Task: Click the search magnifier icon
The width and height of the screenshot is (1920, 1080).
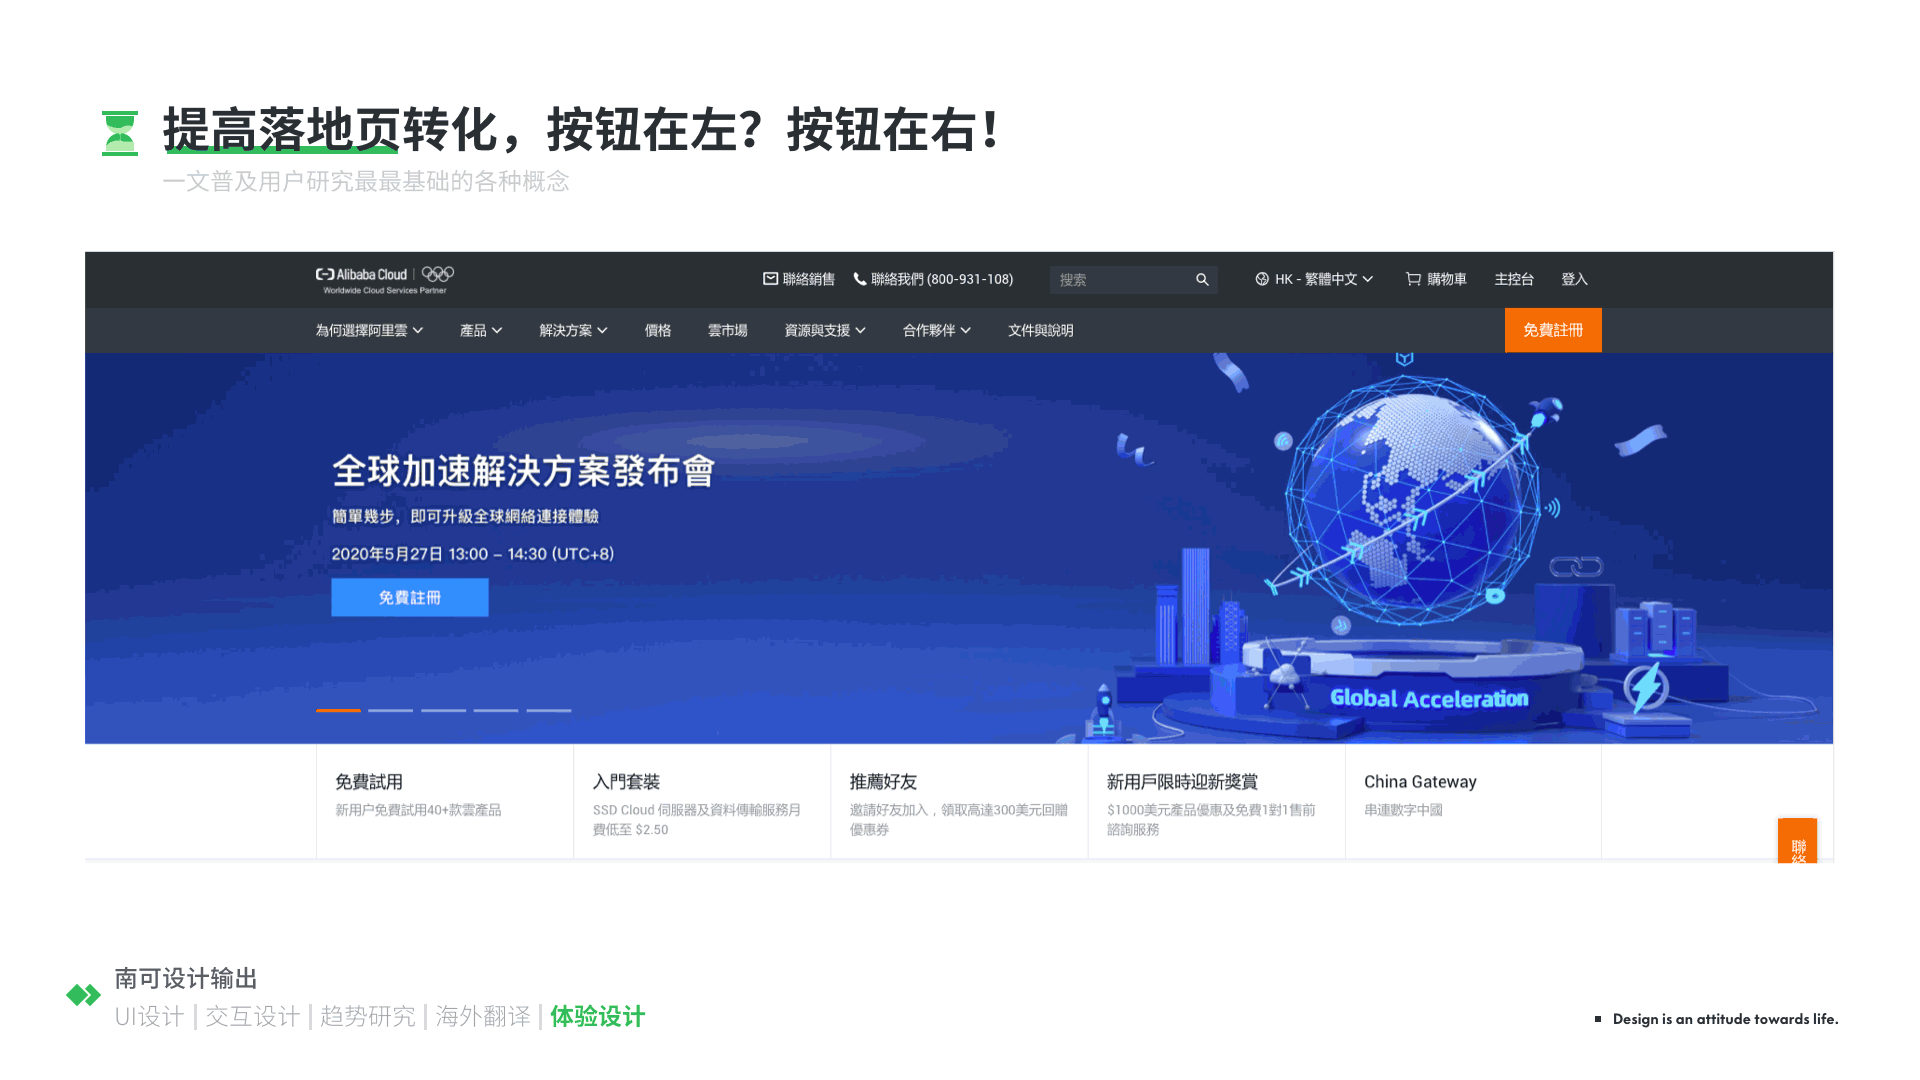Action: 1202,280
